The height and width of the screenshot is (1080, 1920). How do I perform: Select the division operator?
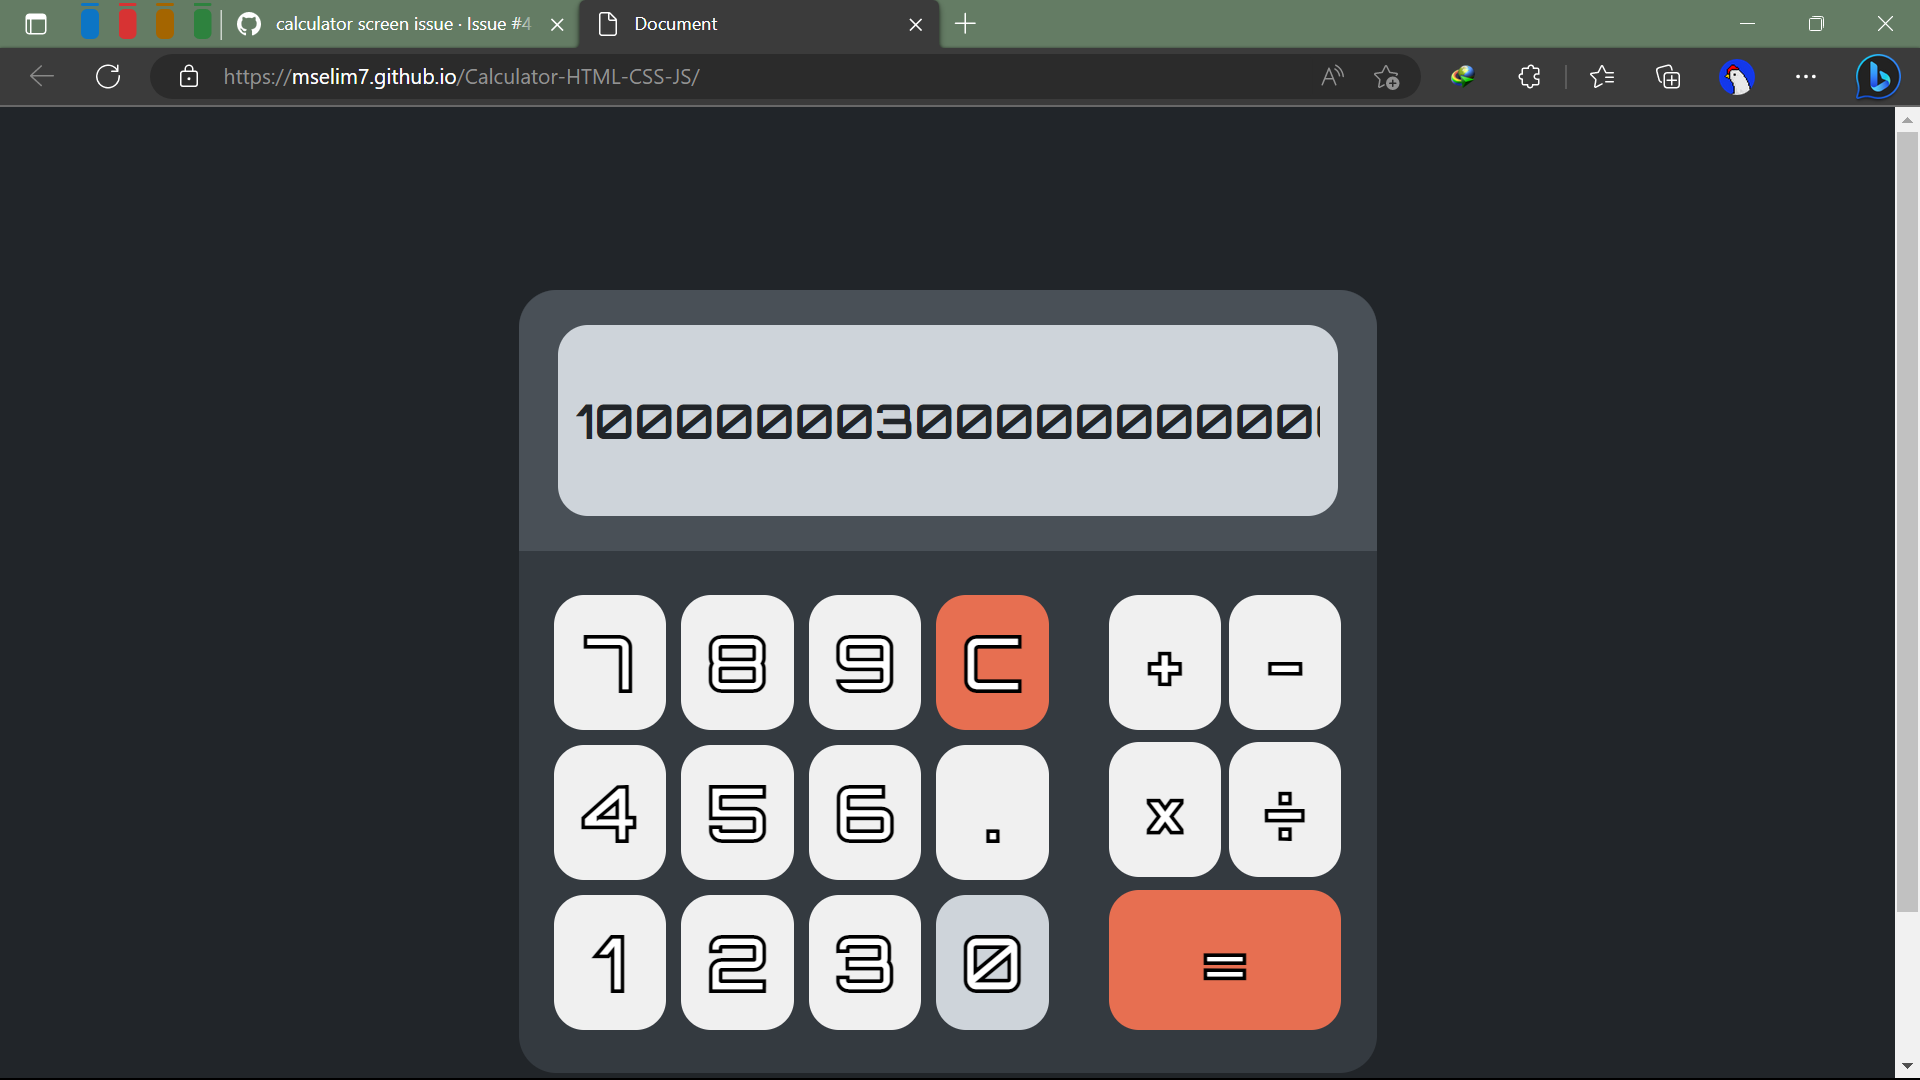tap(1284, 812)
